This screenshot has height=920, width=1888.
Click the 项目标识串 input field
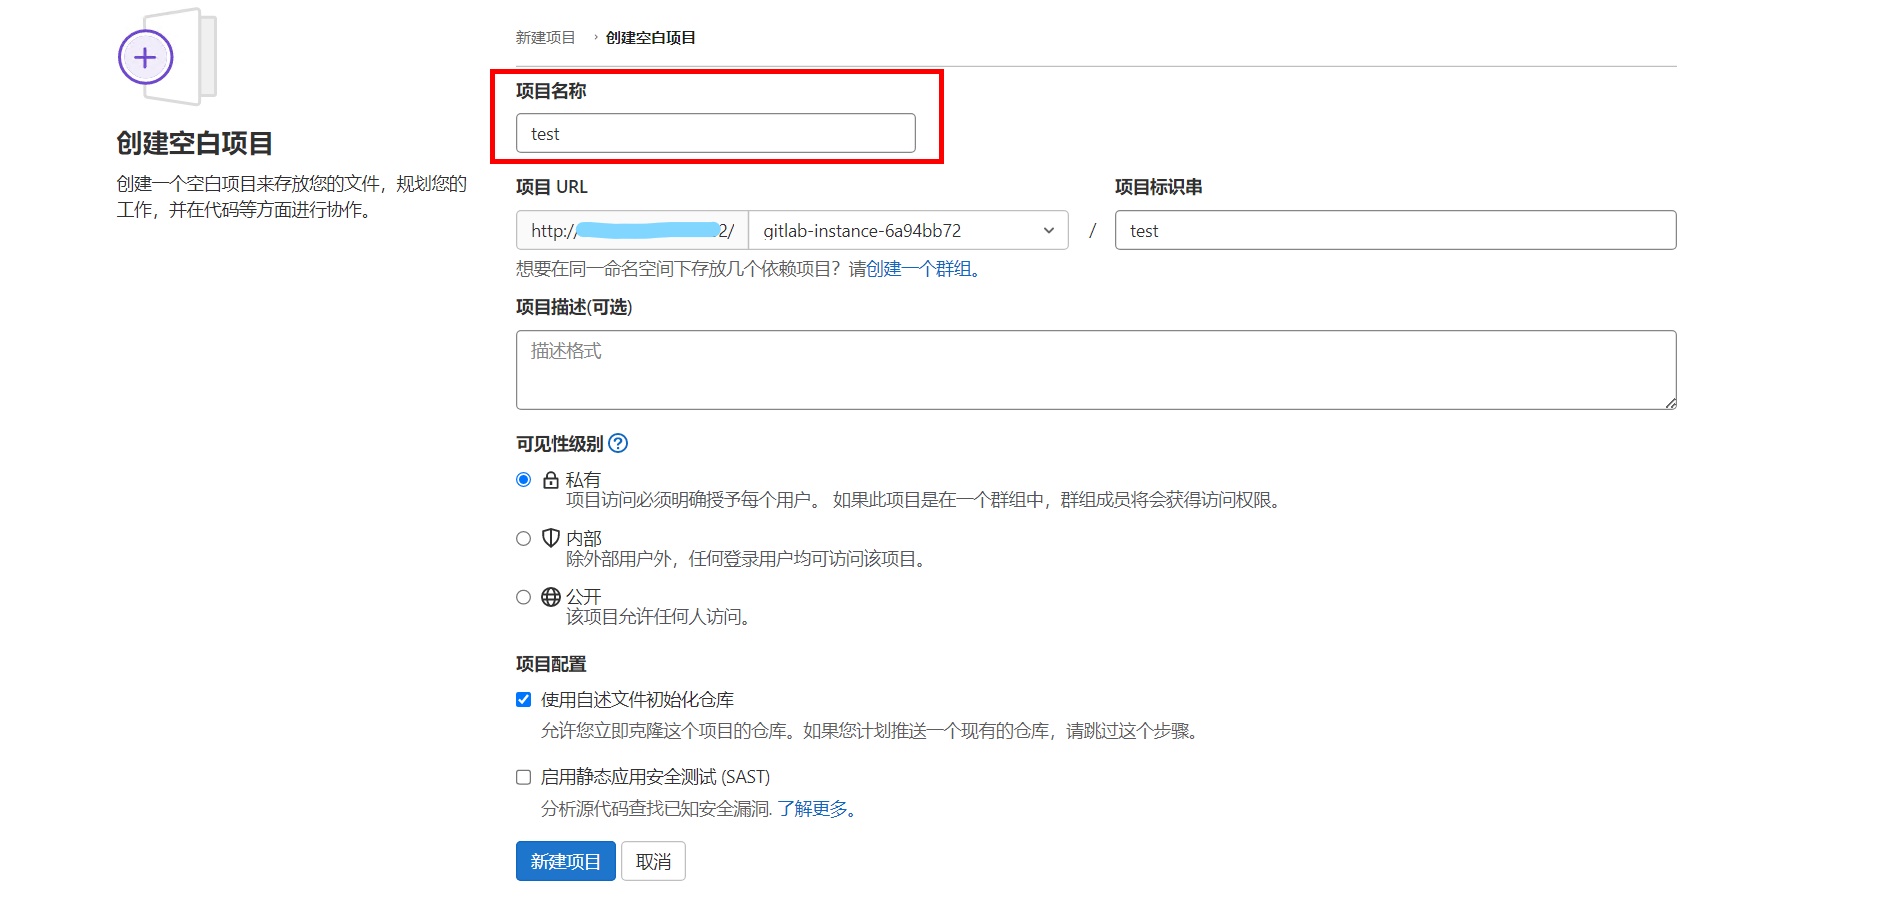[1394, 230]
